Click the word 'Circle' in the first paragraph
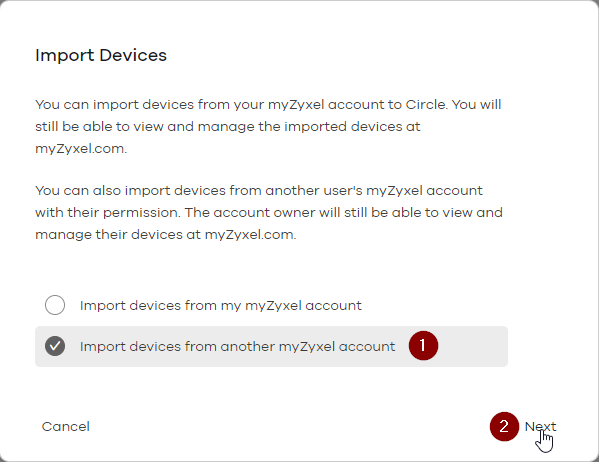This screenshot has height=462, width=599. tap(426, 104)
